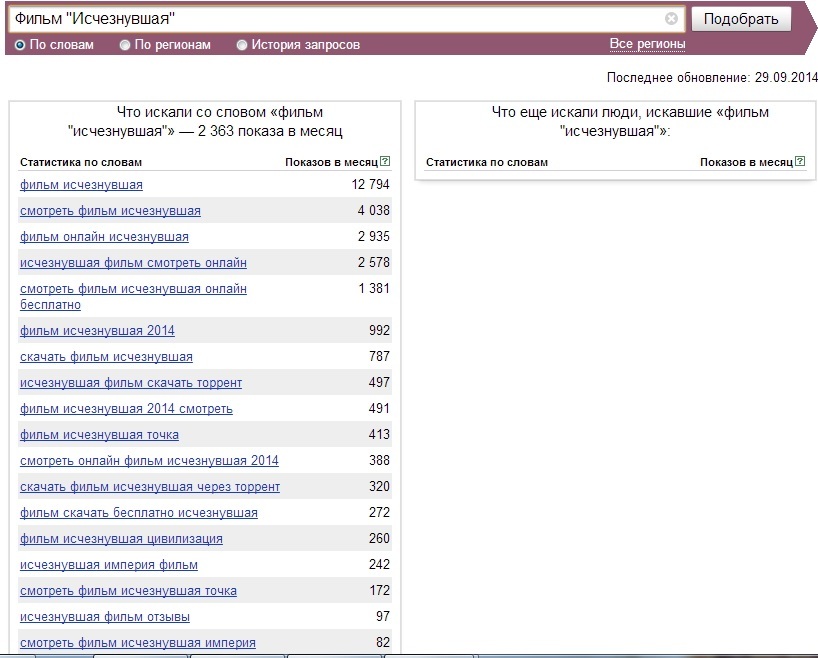Image resolution: width=818 pixels, height=658 pixels.
Task: Open 'смотреть фильм исчезнувшая' link
Action: (110, 211)
